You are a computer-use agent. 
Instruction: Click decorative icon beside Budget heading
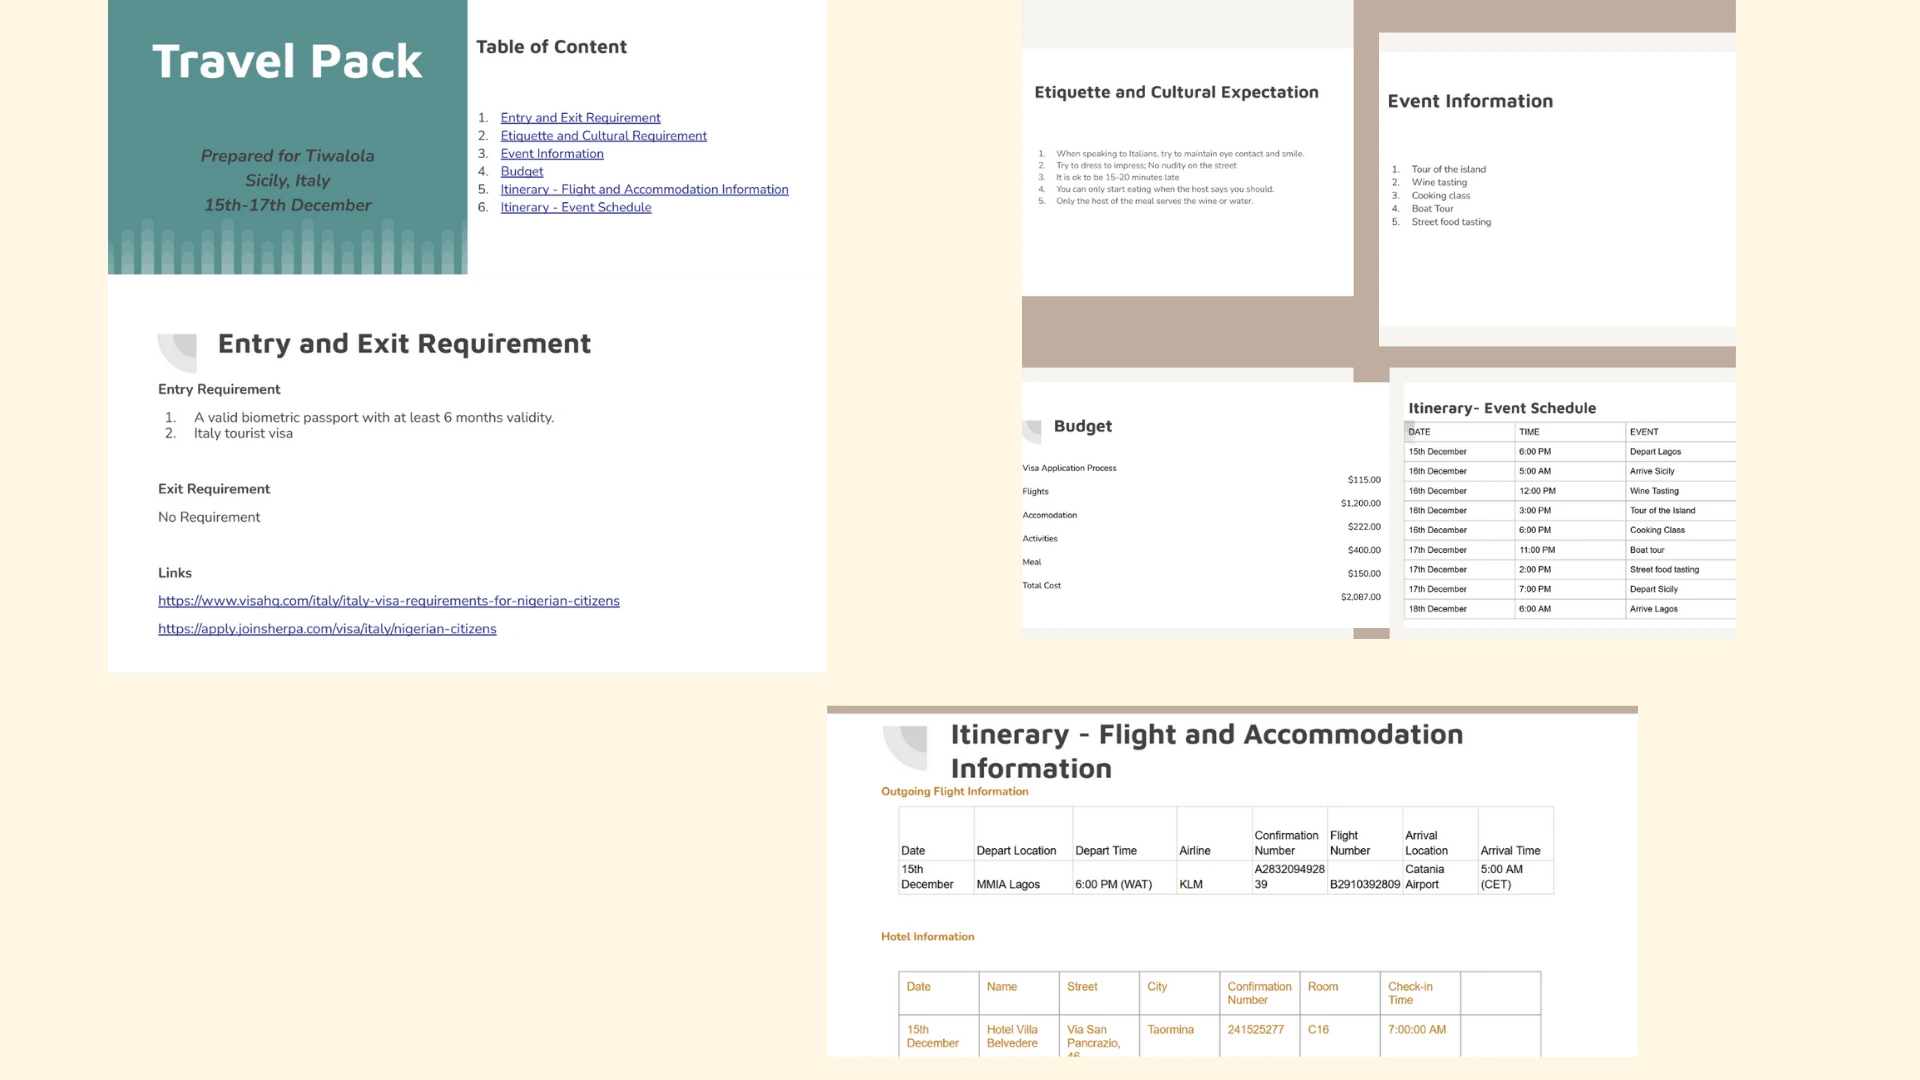(x=1032, y=431)
